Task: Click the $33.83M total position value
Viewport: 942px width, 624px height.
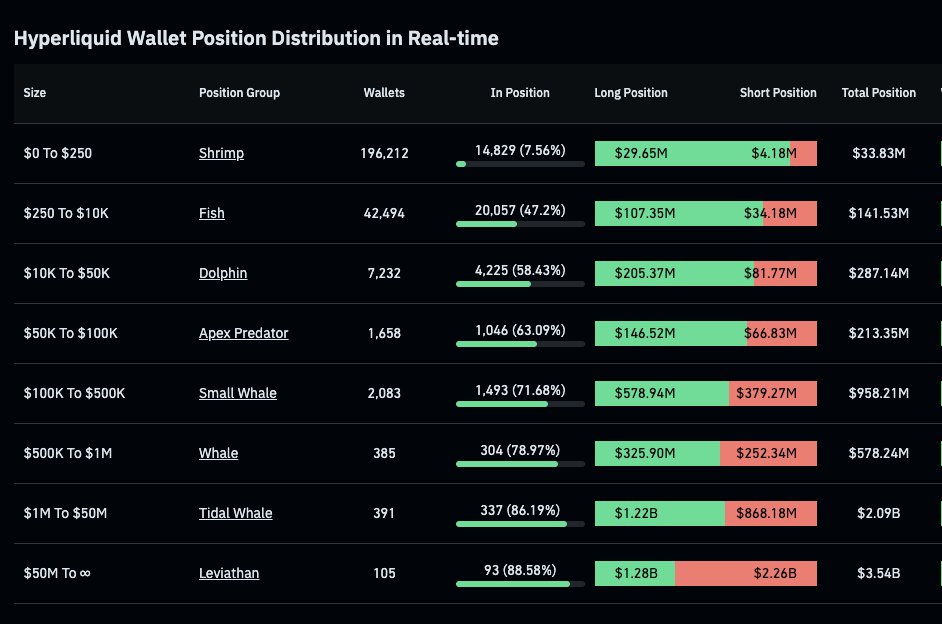Action: tap(878, 153)
